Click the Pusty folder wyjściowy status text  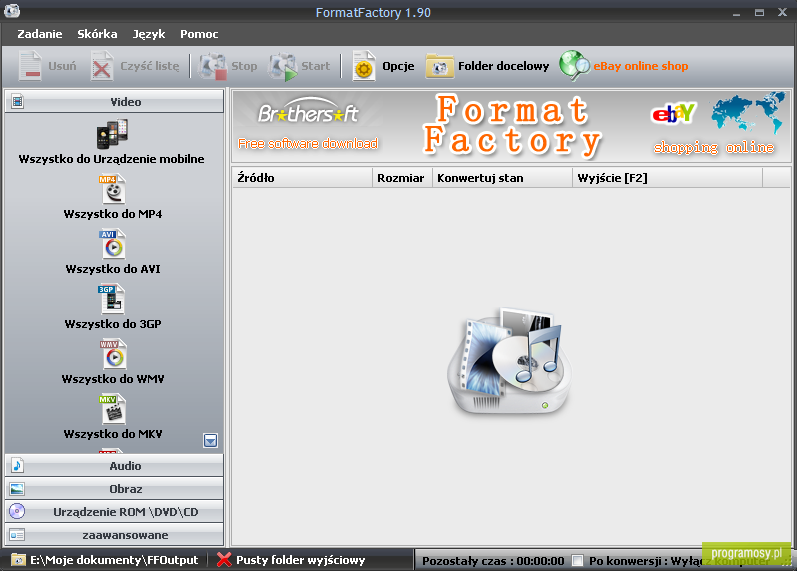pyautogui.click(x=300, y=560)
